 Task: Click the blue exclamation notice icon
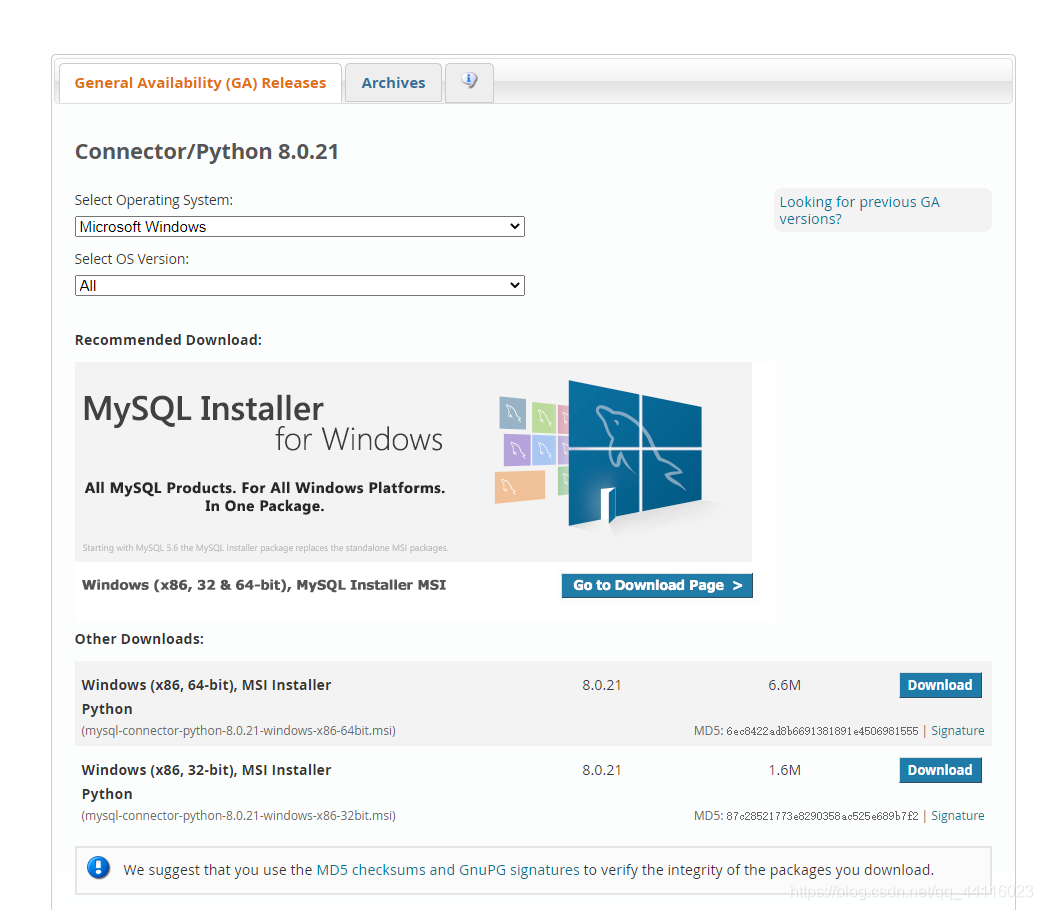(x=98, y=868)
